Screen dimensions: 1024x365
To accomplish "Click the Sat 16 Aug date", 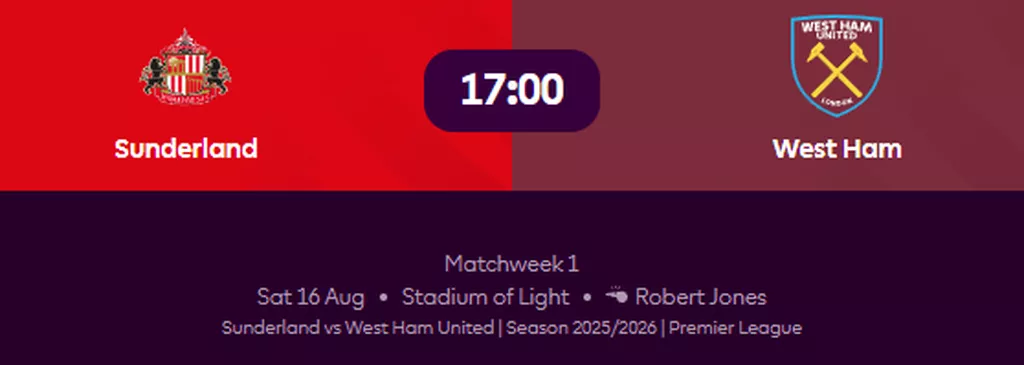I will coord(311,297).
